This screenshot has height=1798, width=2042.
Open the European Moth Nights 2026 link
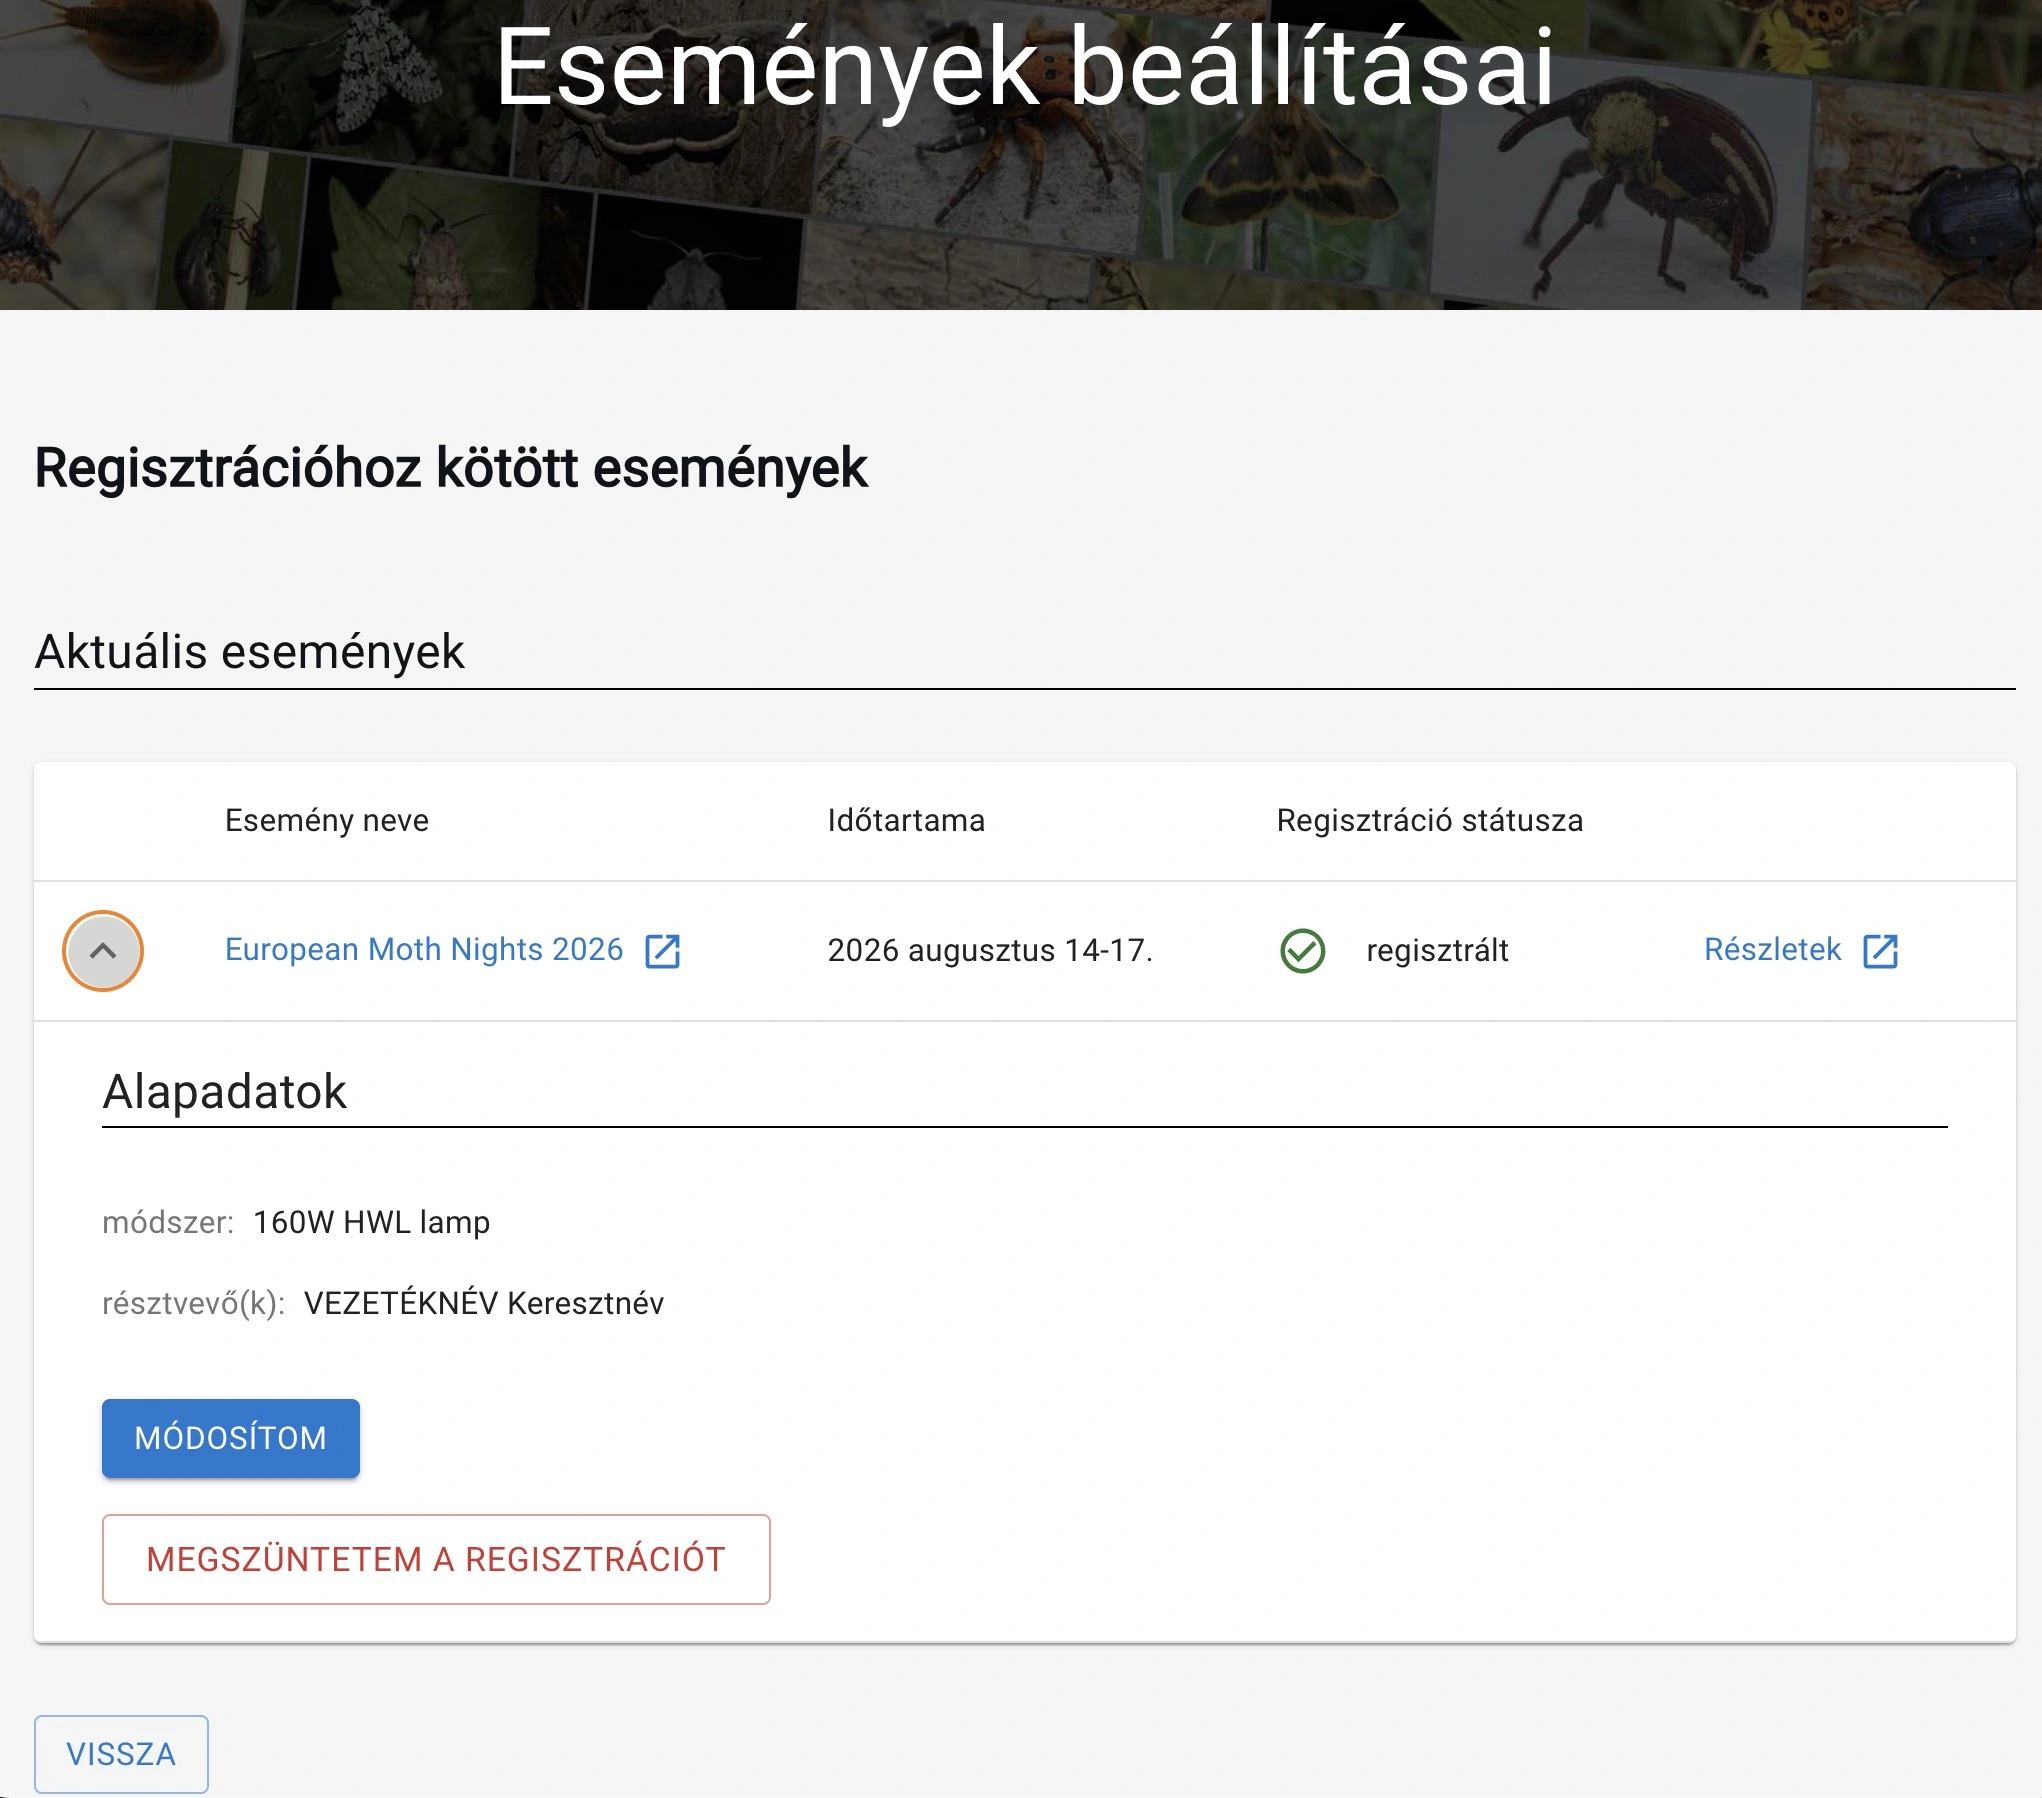tap(424, 949)
